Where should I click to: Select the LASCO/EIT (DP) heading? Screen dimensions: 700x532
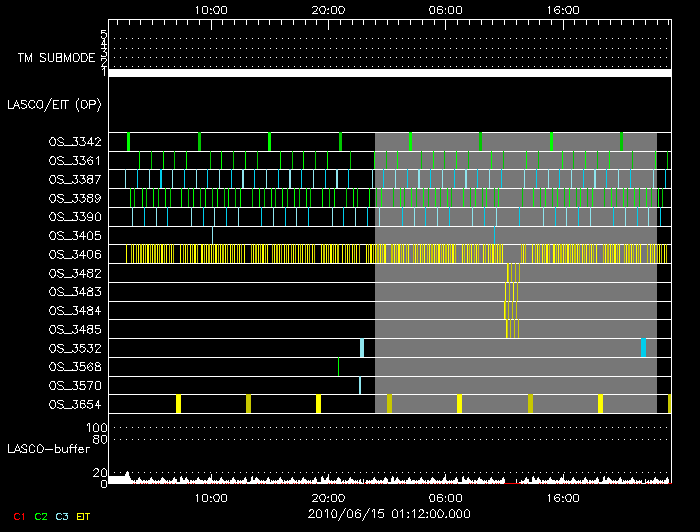click(54, 104)
